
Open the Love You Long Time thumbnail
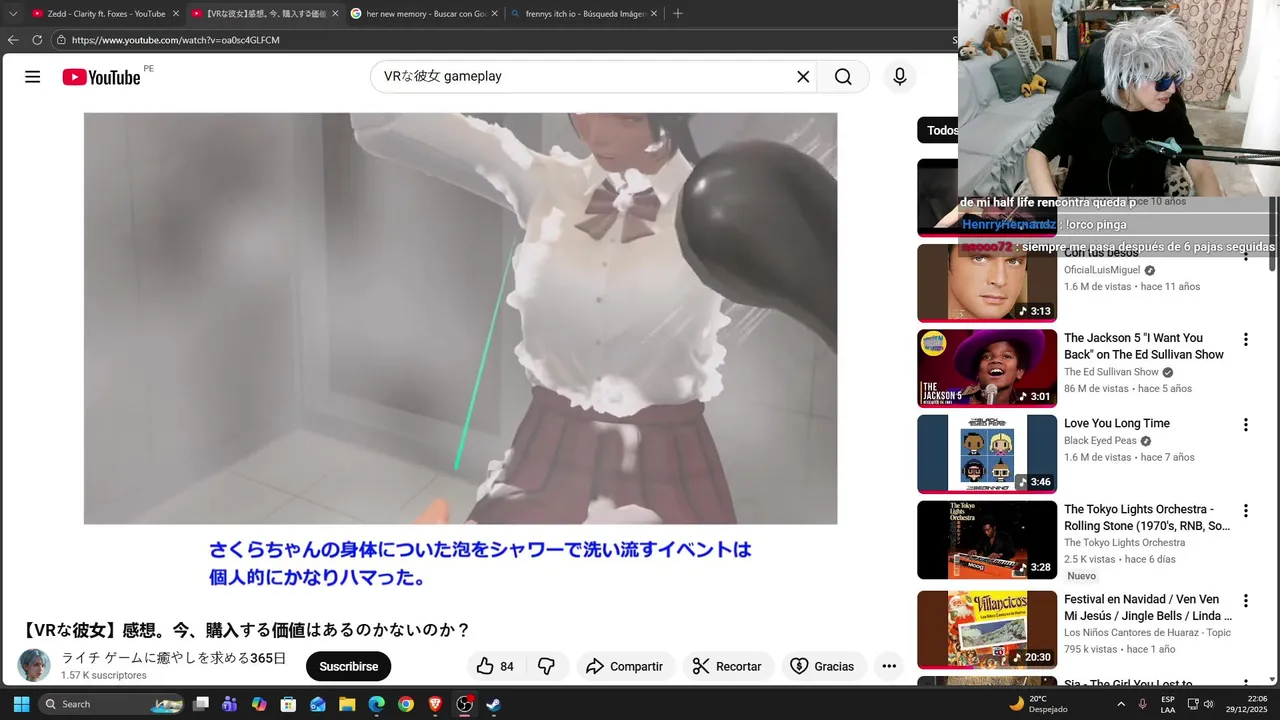987,454
